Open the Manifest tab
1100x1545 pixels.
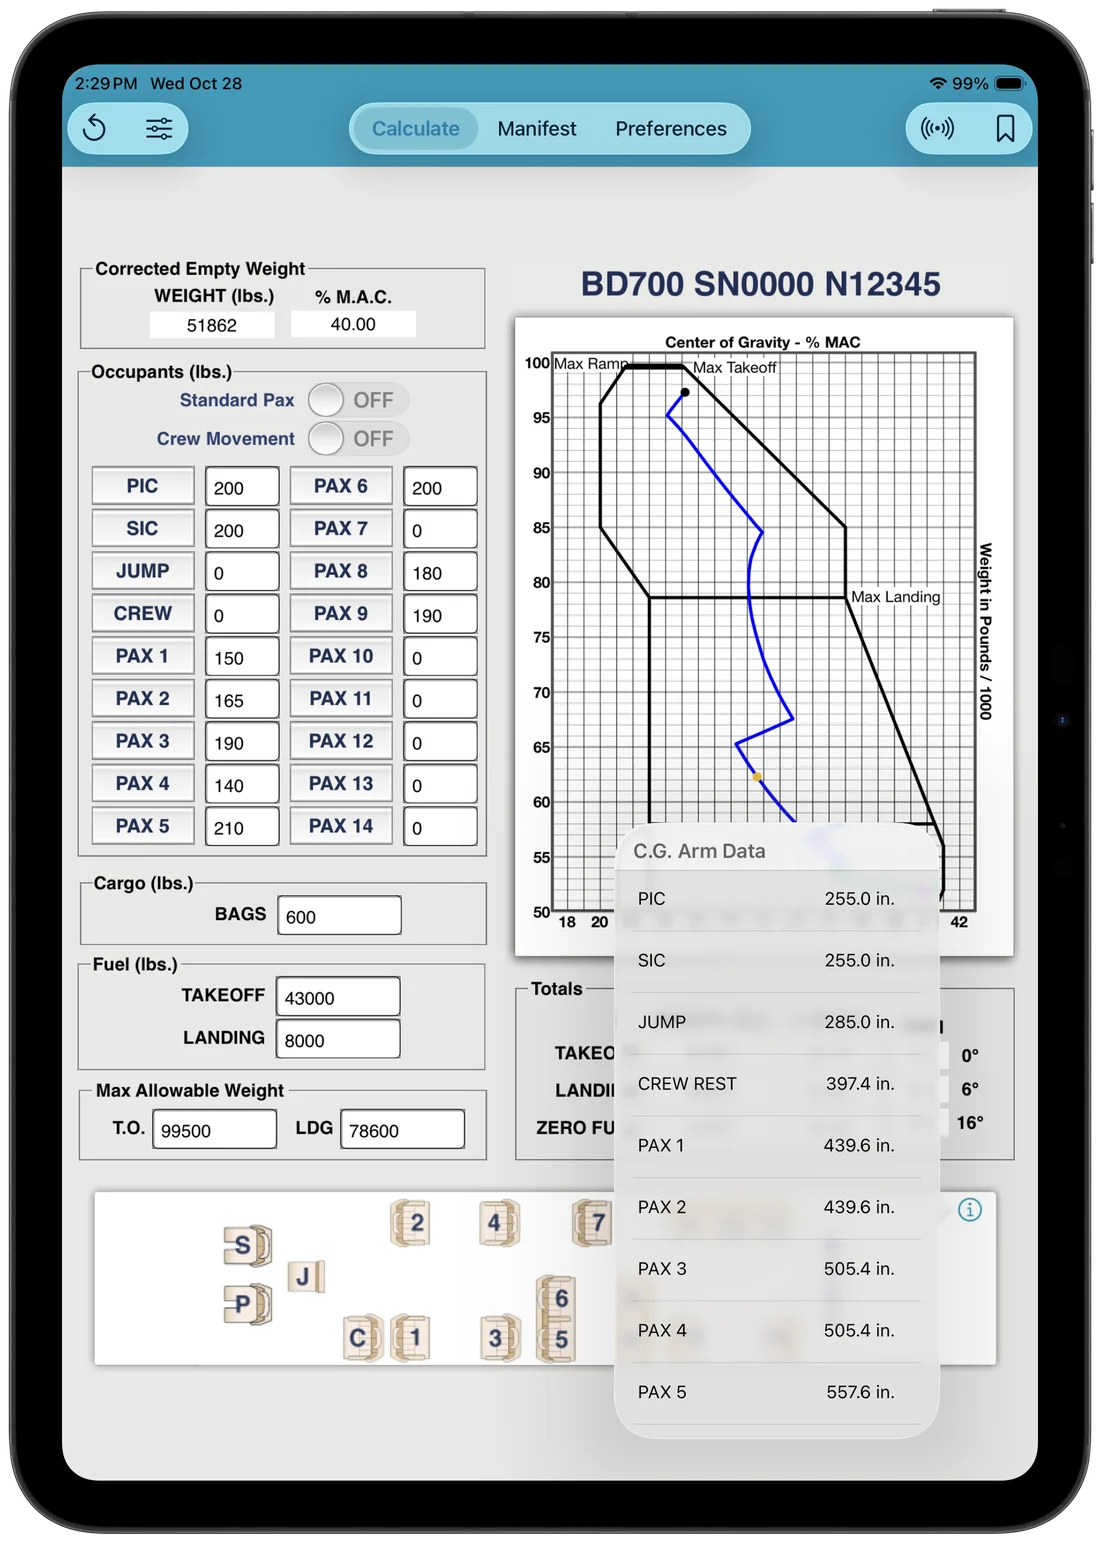click(x=537, y=128)
